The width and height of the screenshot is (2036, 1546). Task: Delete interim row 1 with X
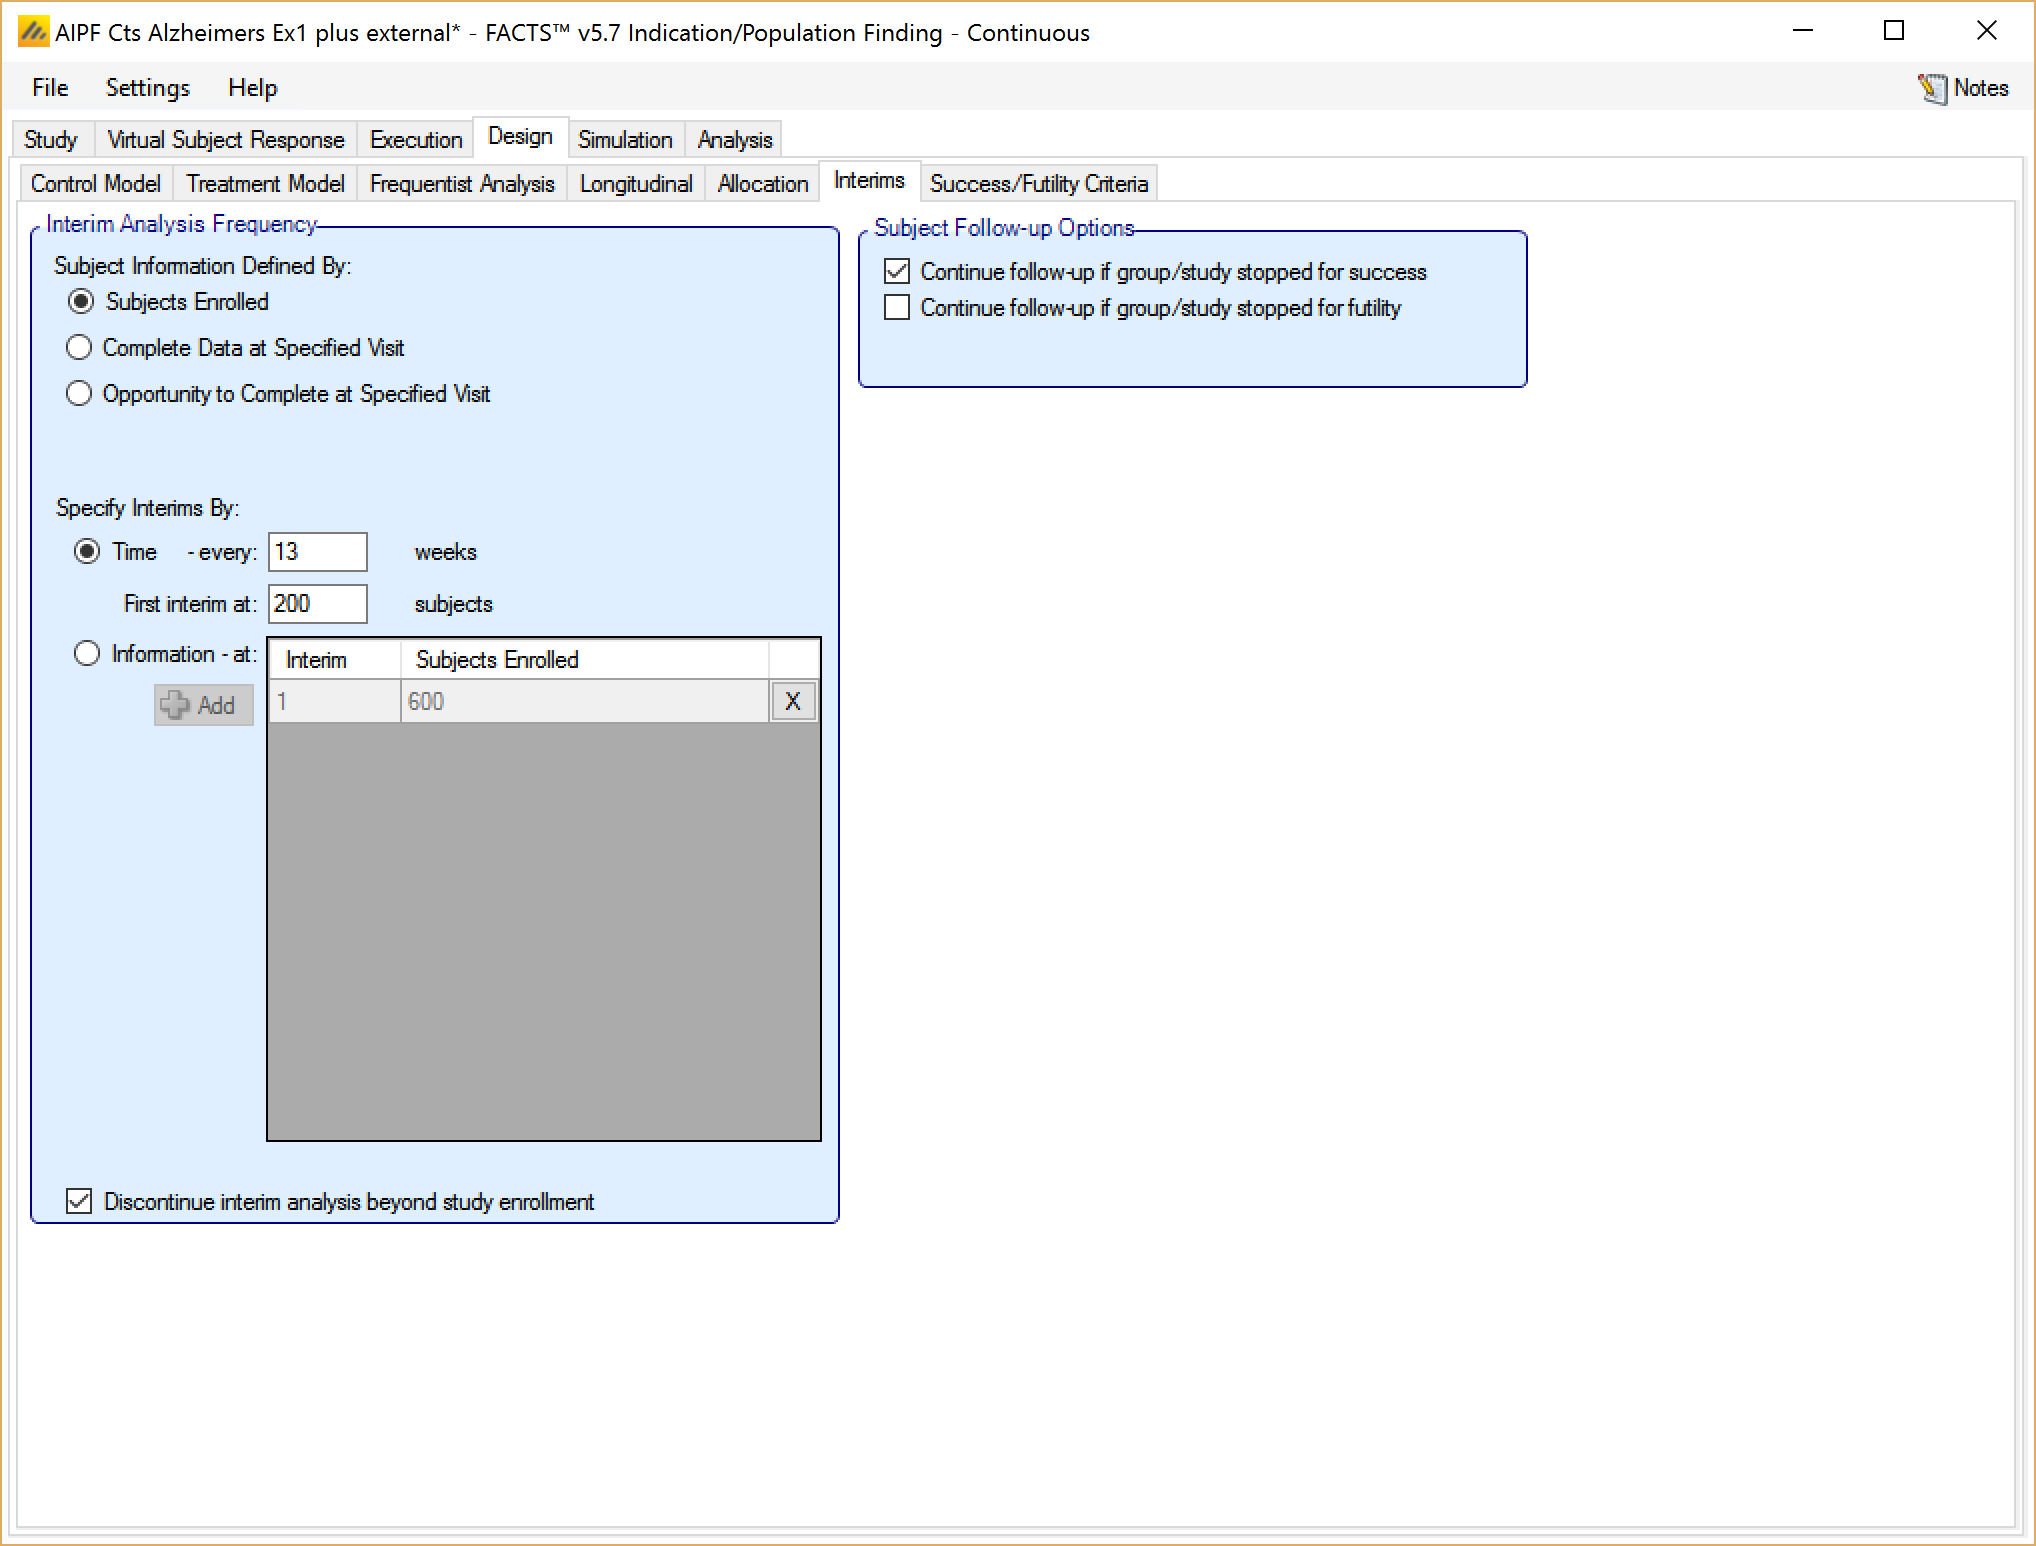click(793, 702)
